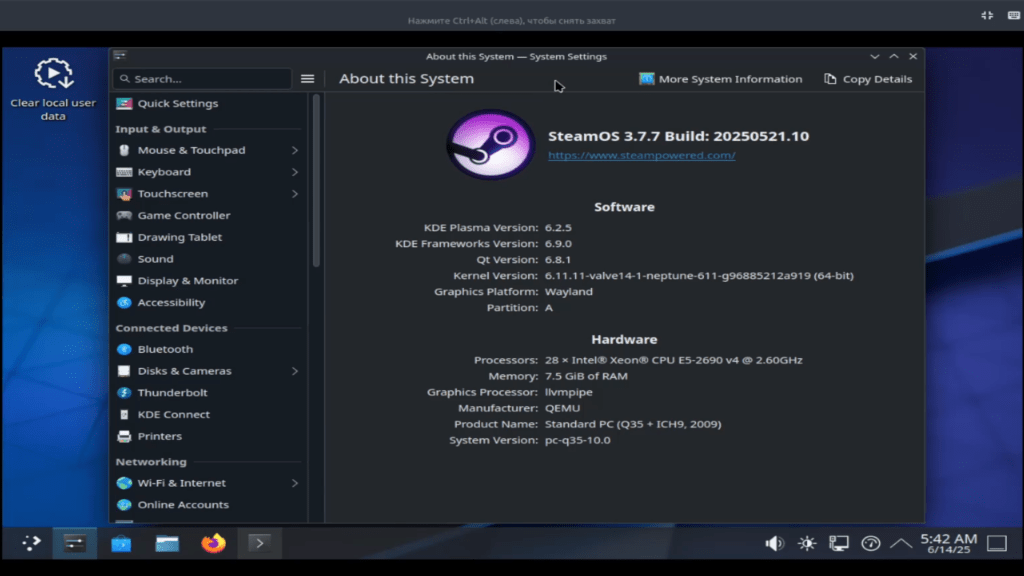1024x576 pixels.
Task: Launch Firefox from the taskbar
Action: (x=213, y=543)
